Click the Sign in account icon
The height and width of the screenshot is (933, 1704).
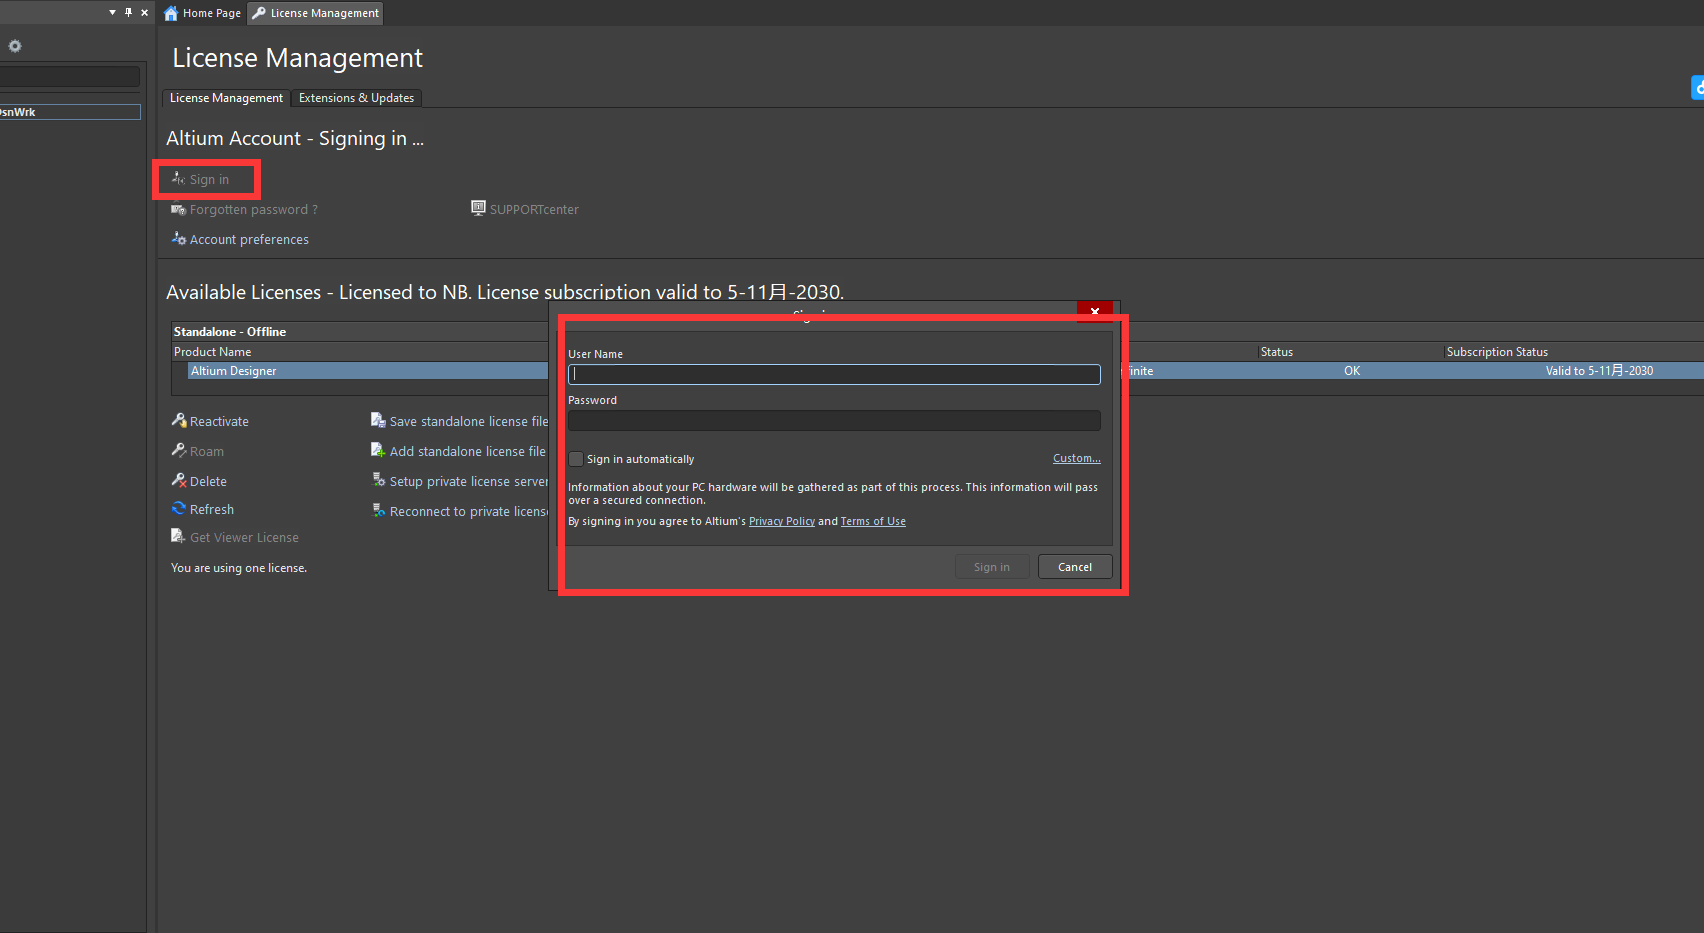[178, 179]
